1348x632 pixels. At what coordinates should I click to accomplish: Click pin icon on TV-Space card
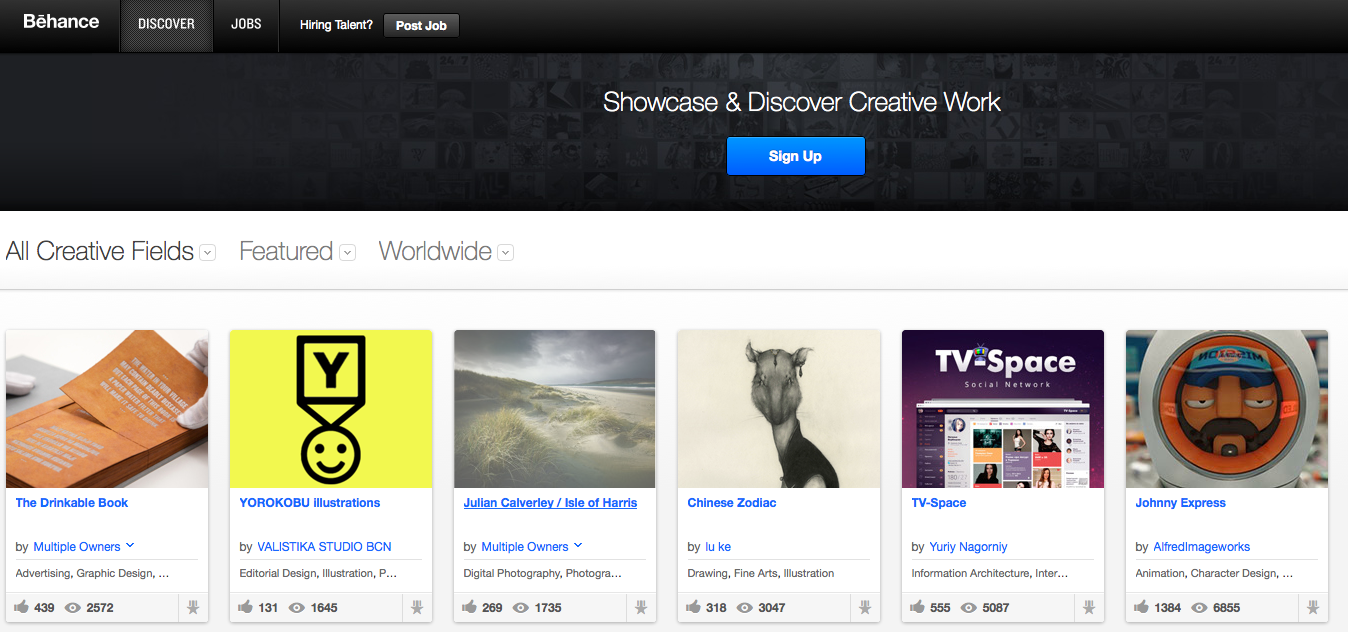[x=1089, y=607]
